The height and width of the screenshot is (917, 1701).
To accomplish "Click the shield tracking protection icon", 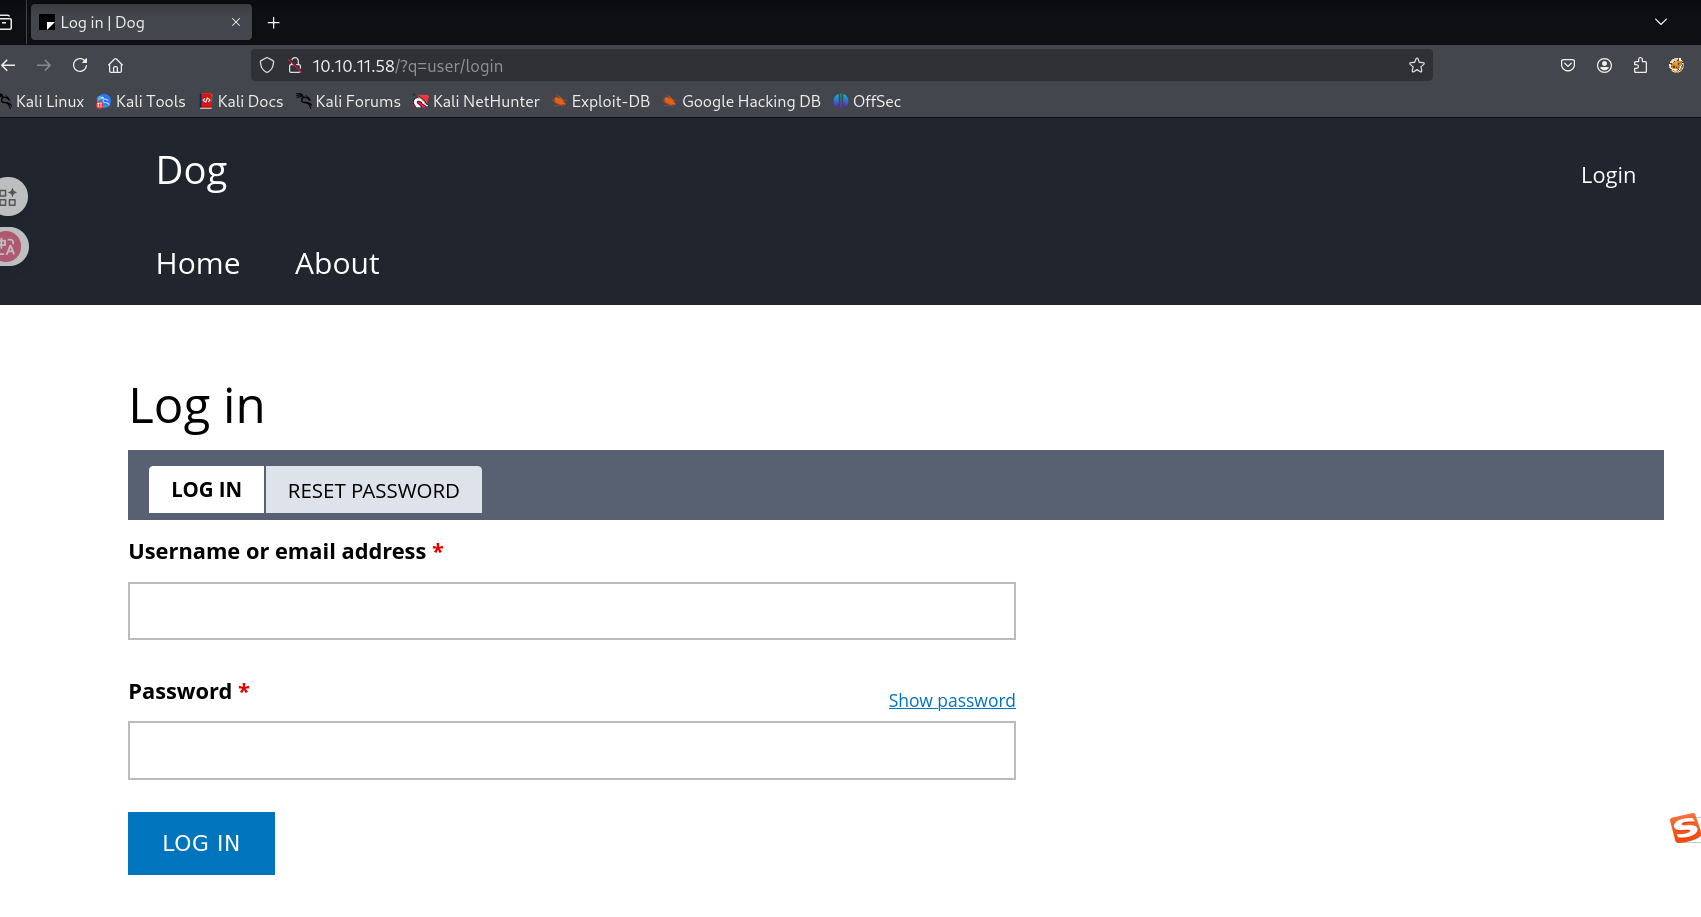I will point(267,65).
